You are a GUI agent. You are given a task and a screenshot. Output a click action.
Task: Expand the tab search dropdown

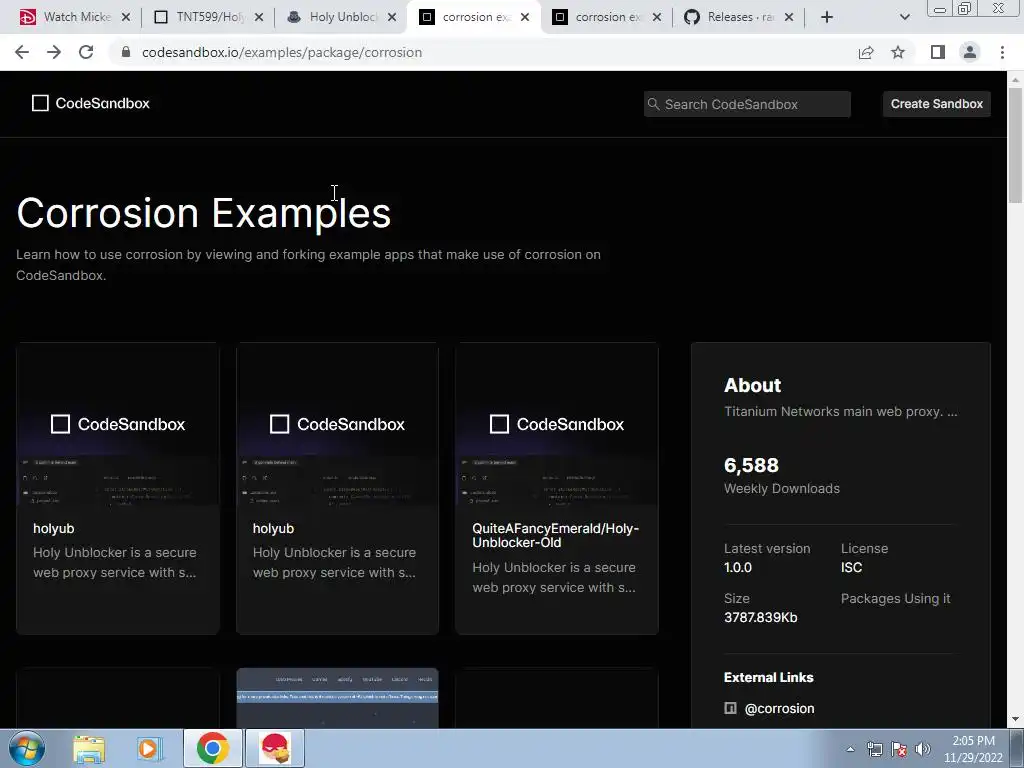click(904, 17)
